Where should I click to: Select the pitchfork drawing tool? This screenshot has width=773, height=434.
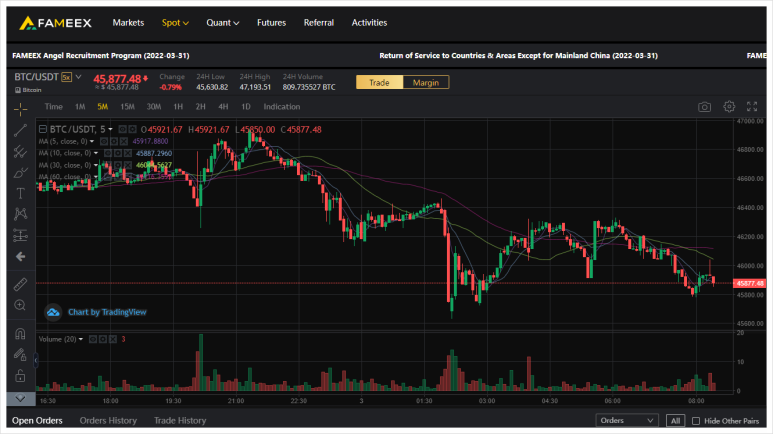coord(20,151)
